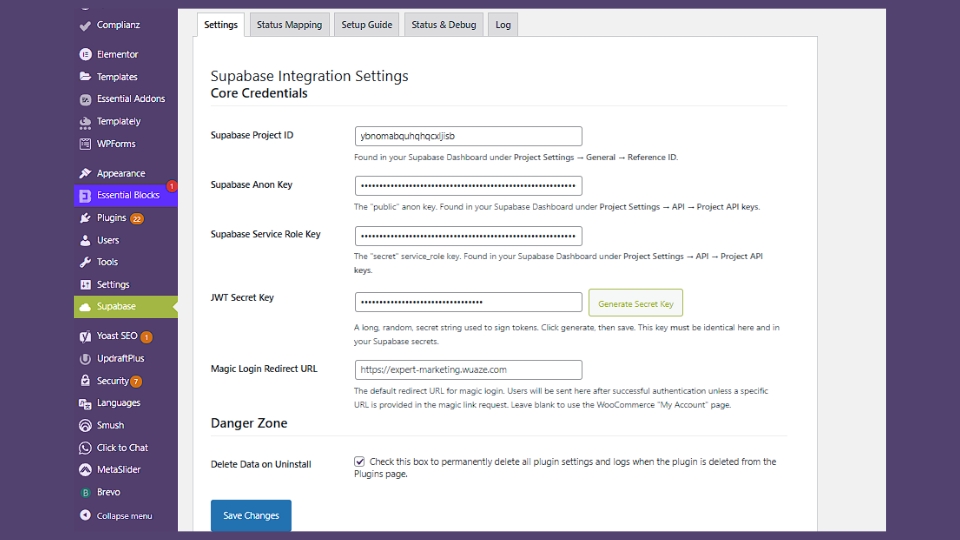Switch to the Settings tab
The height and width of the screenshot is (540, 960).
(220, 24)
